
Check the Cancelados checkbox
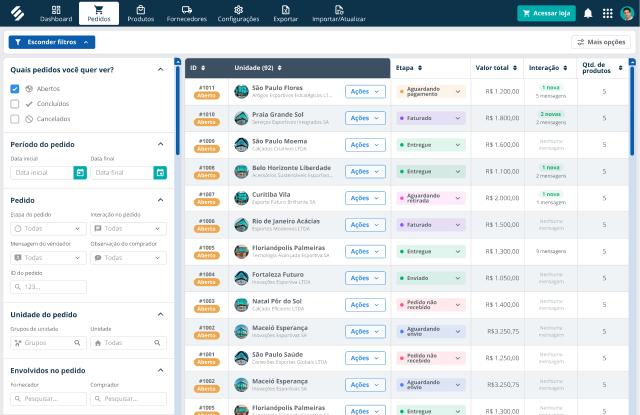pos(15,119)
